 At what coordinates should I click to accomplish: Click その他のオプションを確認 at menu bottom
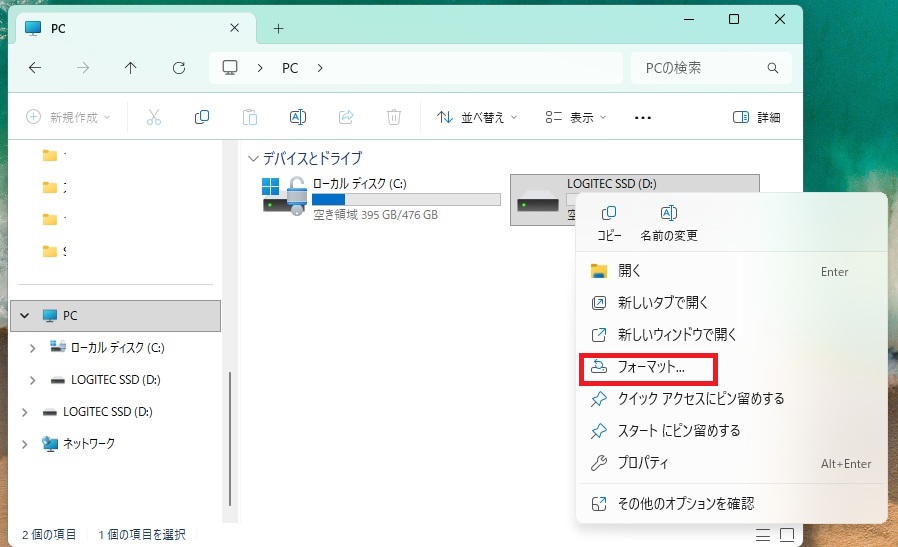[685, 503]
